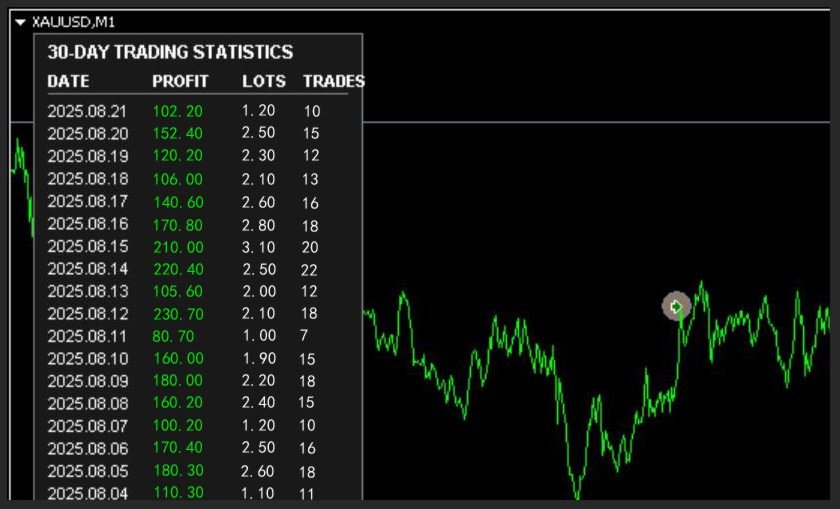
Task: Select the date 2025.08.16
Action: 88,224
